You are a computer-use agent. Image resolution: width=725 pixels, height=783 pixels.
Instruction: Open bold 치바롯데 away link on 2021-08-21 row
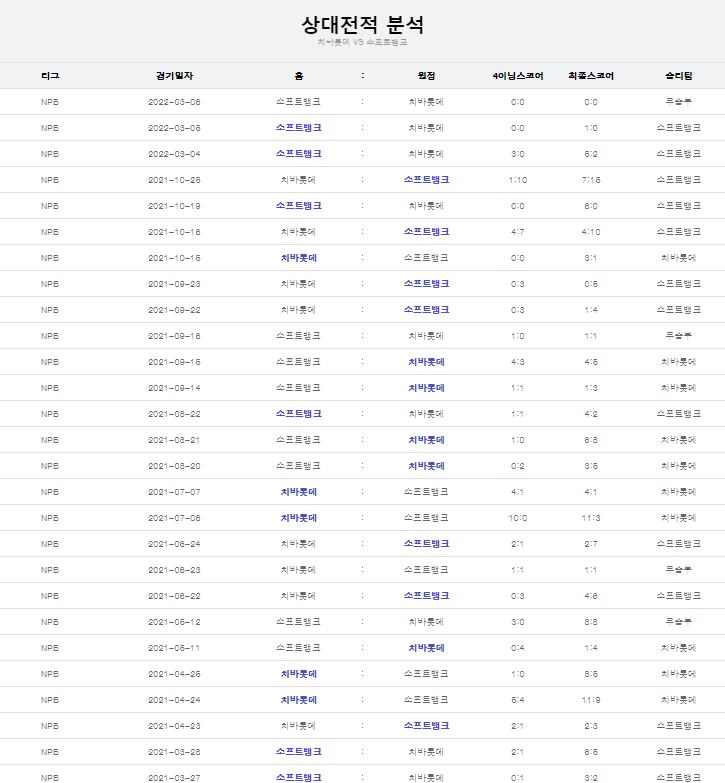[x=426, y=440]
